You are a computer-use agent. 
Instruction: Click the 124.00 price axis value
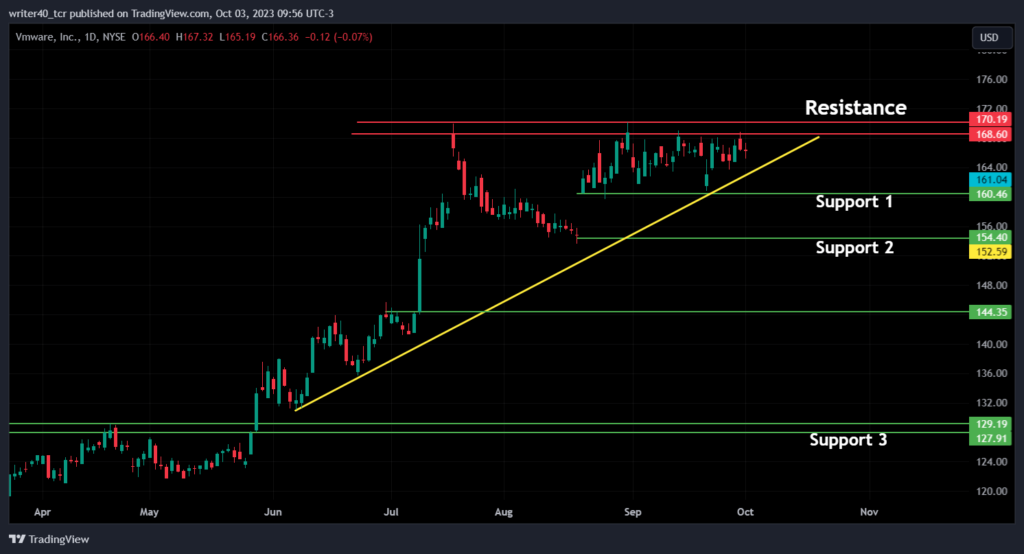click(x=991, y=461)
